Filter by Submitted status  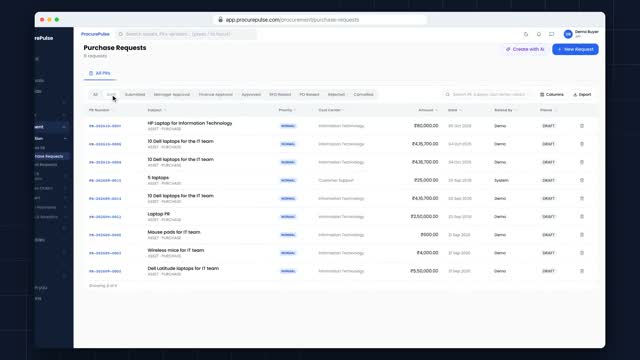click(x=135, y=95)
